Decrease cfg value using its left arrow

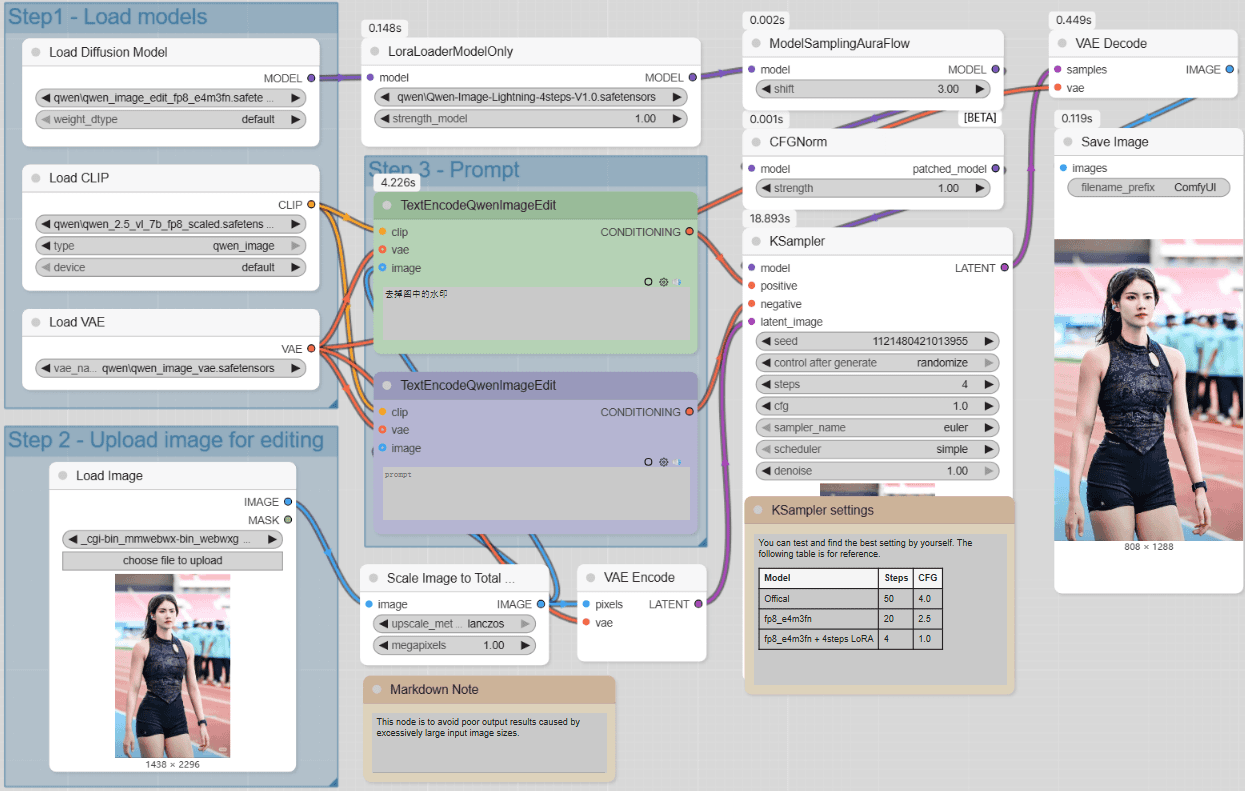(764, 406)
